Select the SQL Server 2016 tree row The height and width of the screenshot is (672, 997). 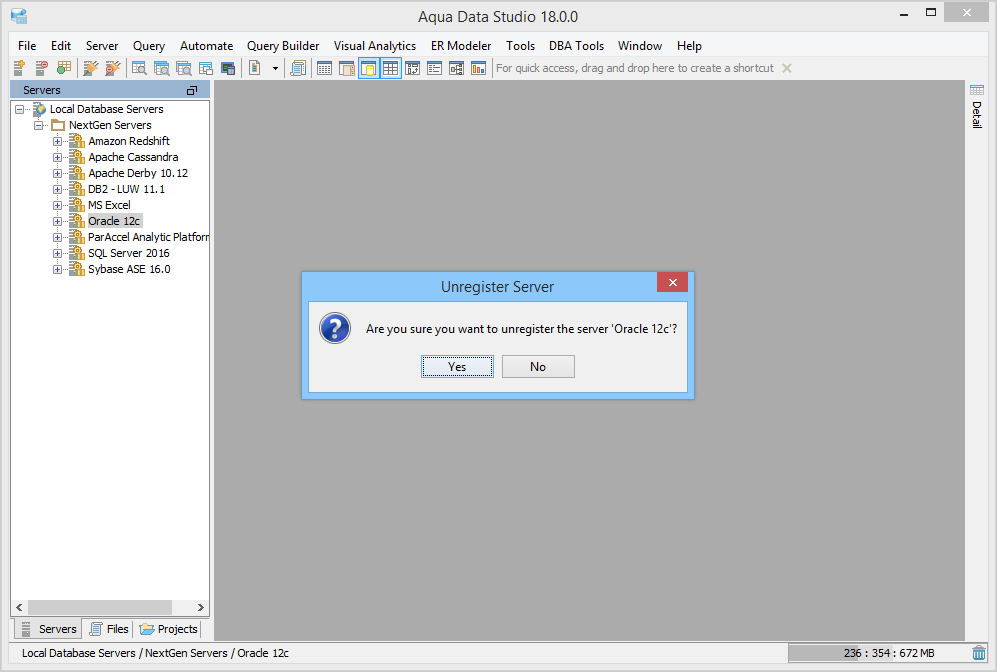(x=128, y=253)
